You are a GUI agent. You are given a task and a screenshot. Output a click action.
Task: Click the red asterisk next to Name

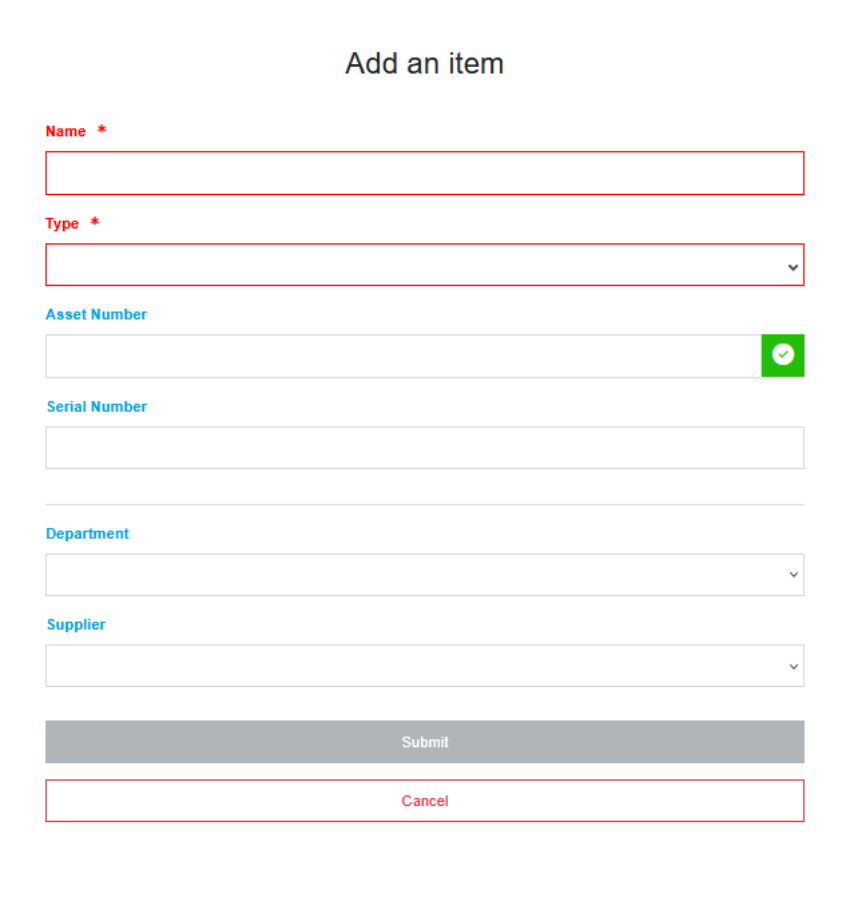tap(102, 130)
